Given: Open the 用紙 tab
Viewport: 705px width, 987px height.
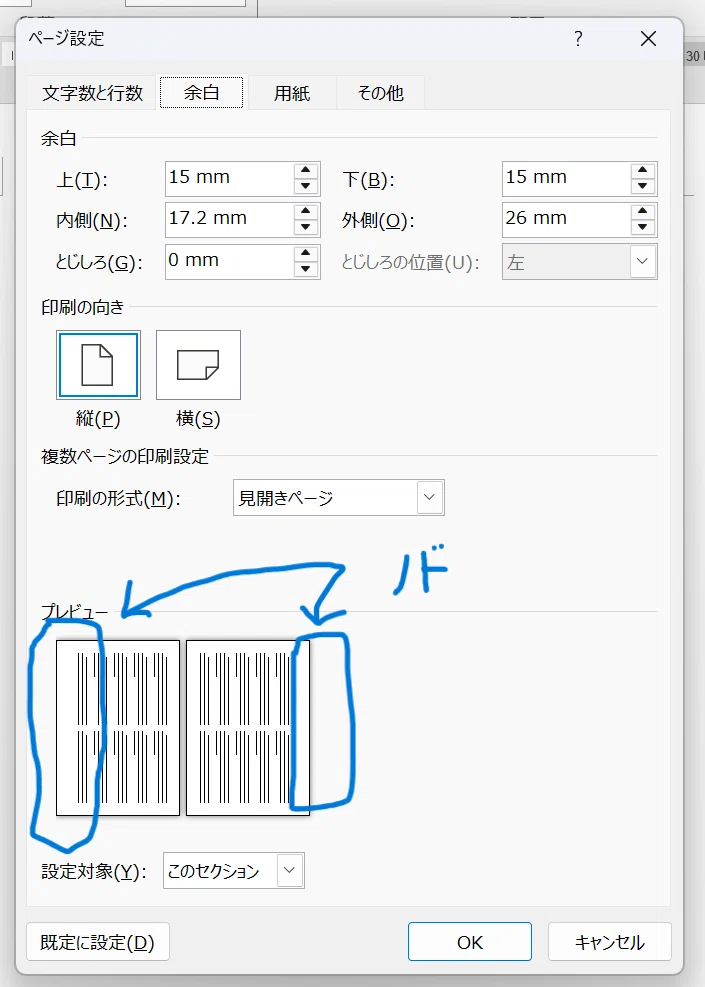Looking at the screenshot, I should (291, 93).
